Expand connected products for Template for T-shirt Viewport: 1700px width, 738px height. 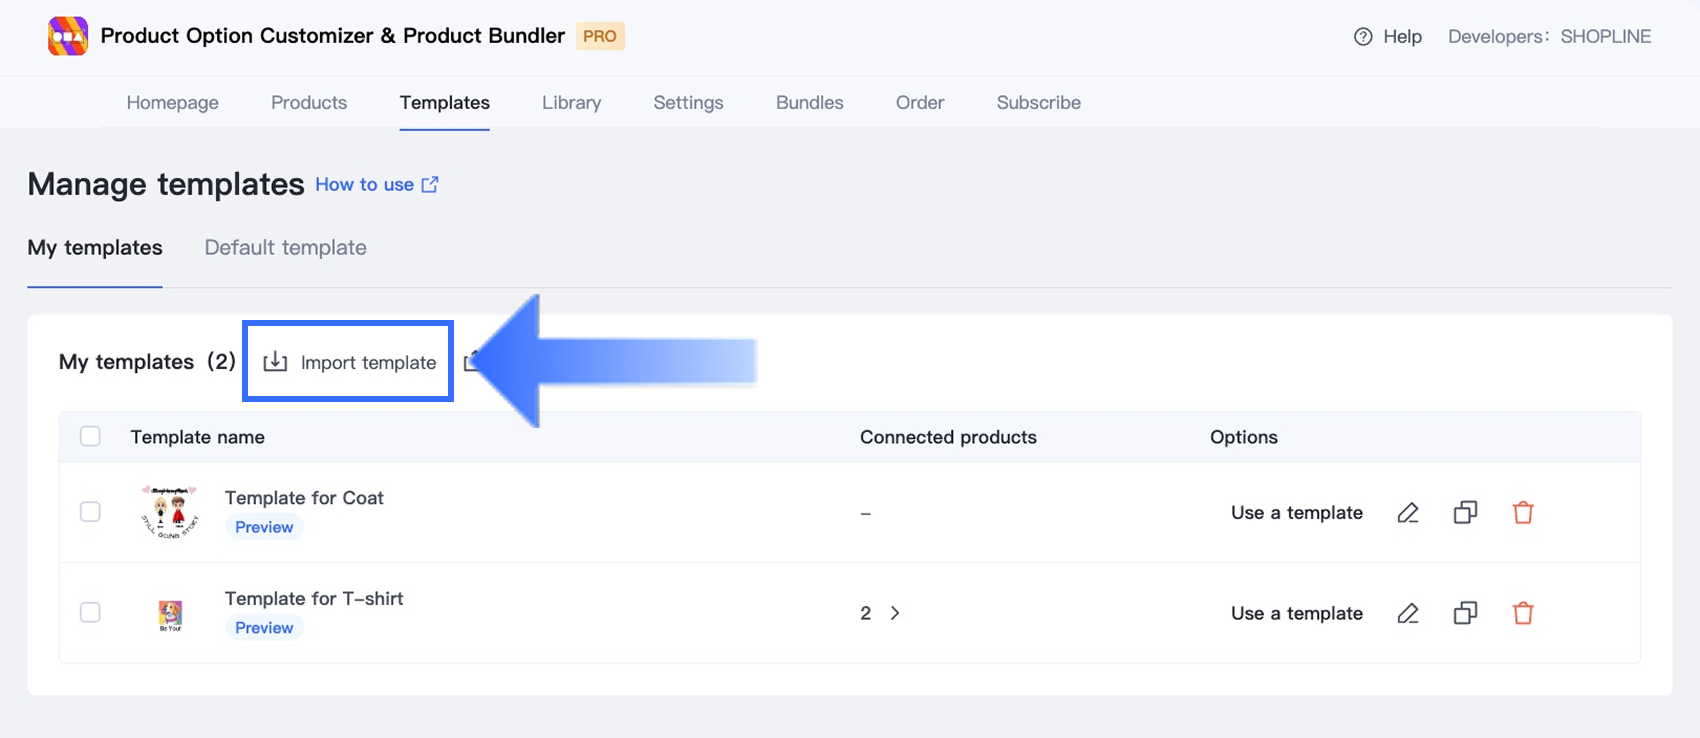[x=894, y=613]
